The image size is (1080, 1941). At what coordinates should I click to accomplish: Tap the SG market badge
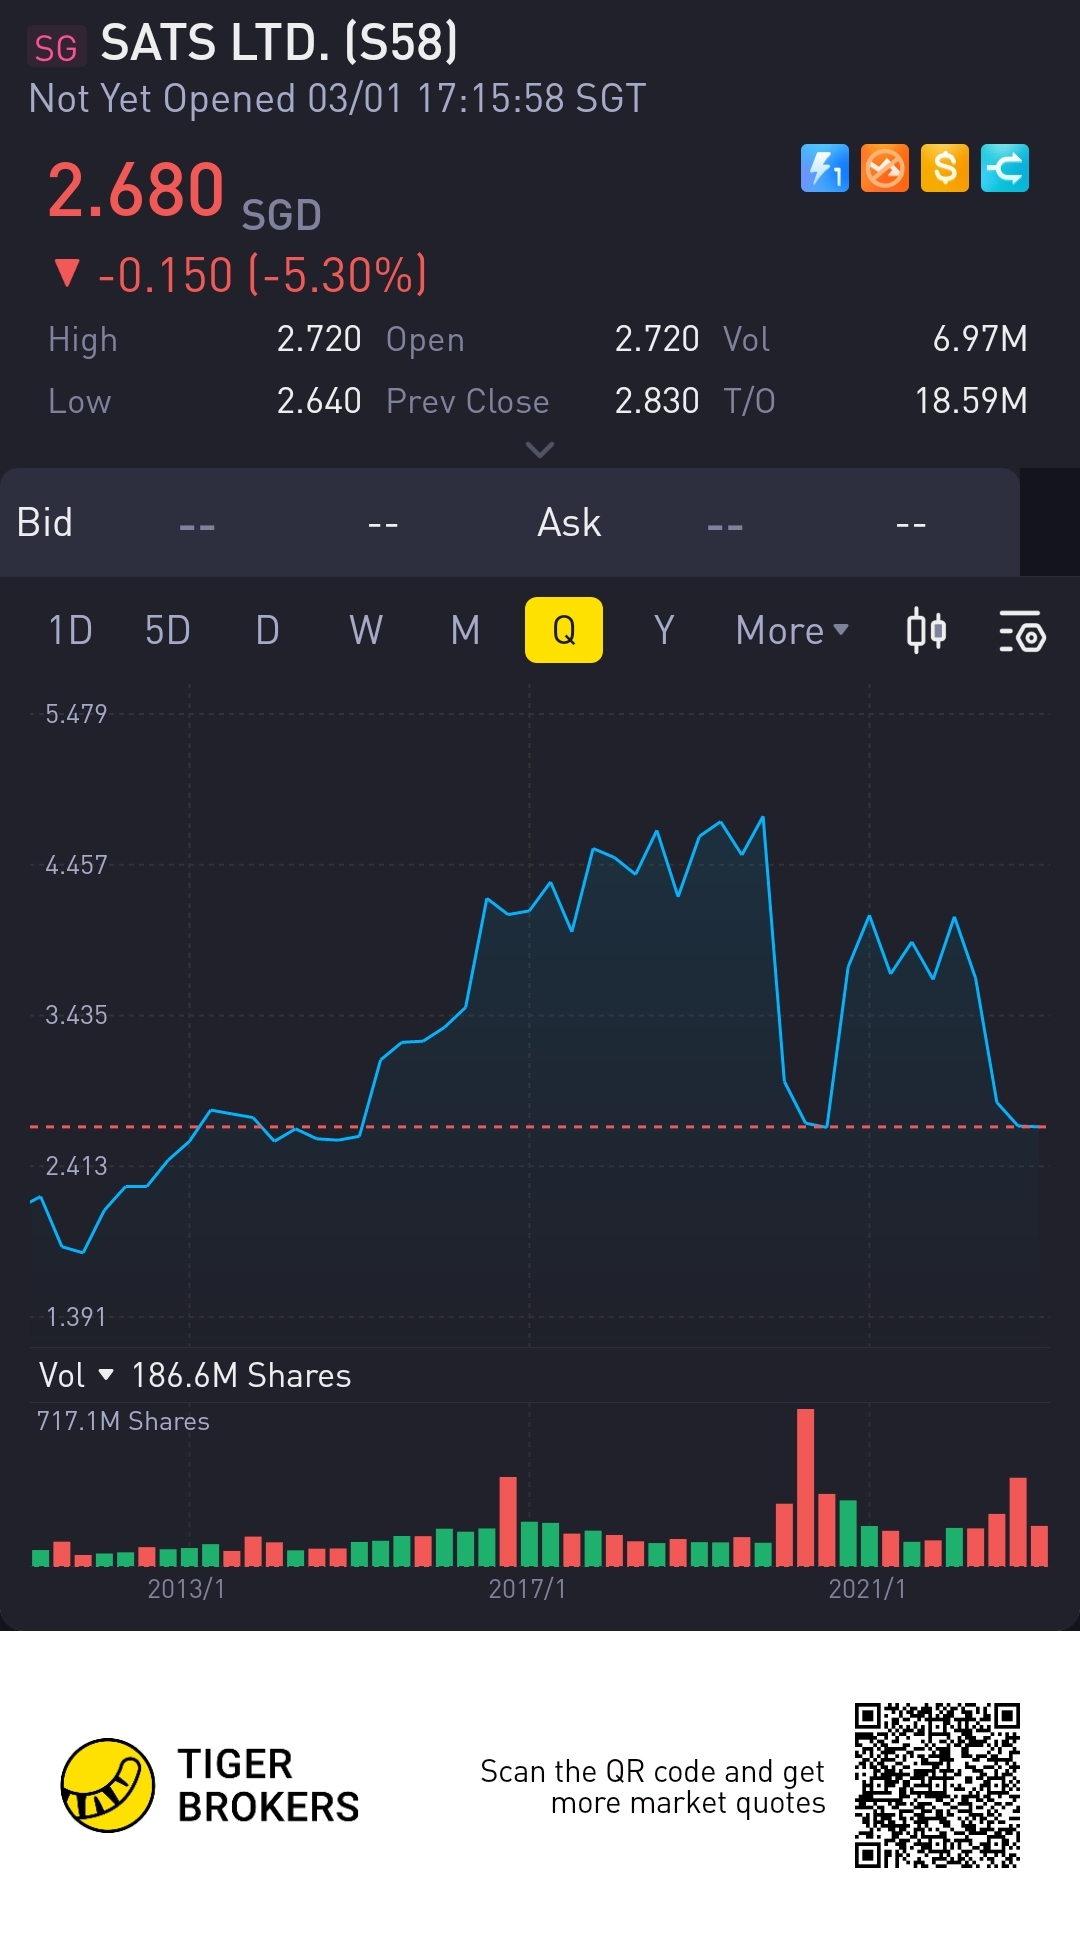56,47
